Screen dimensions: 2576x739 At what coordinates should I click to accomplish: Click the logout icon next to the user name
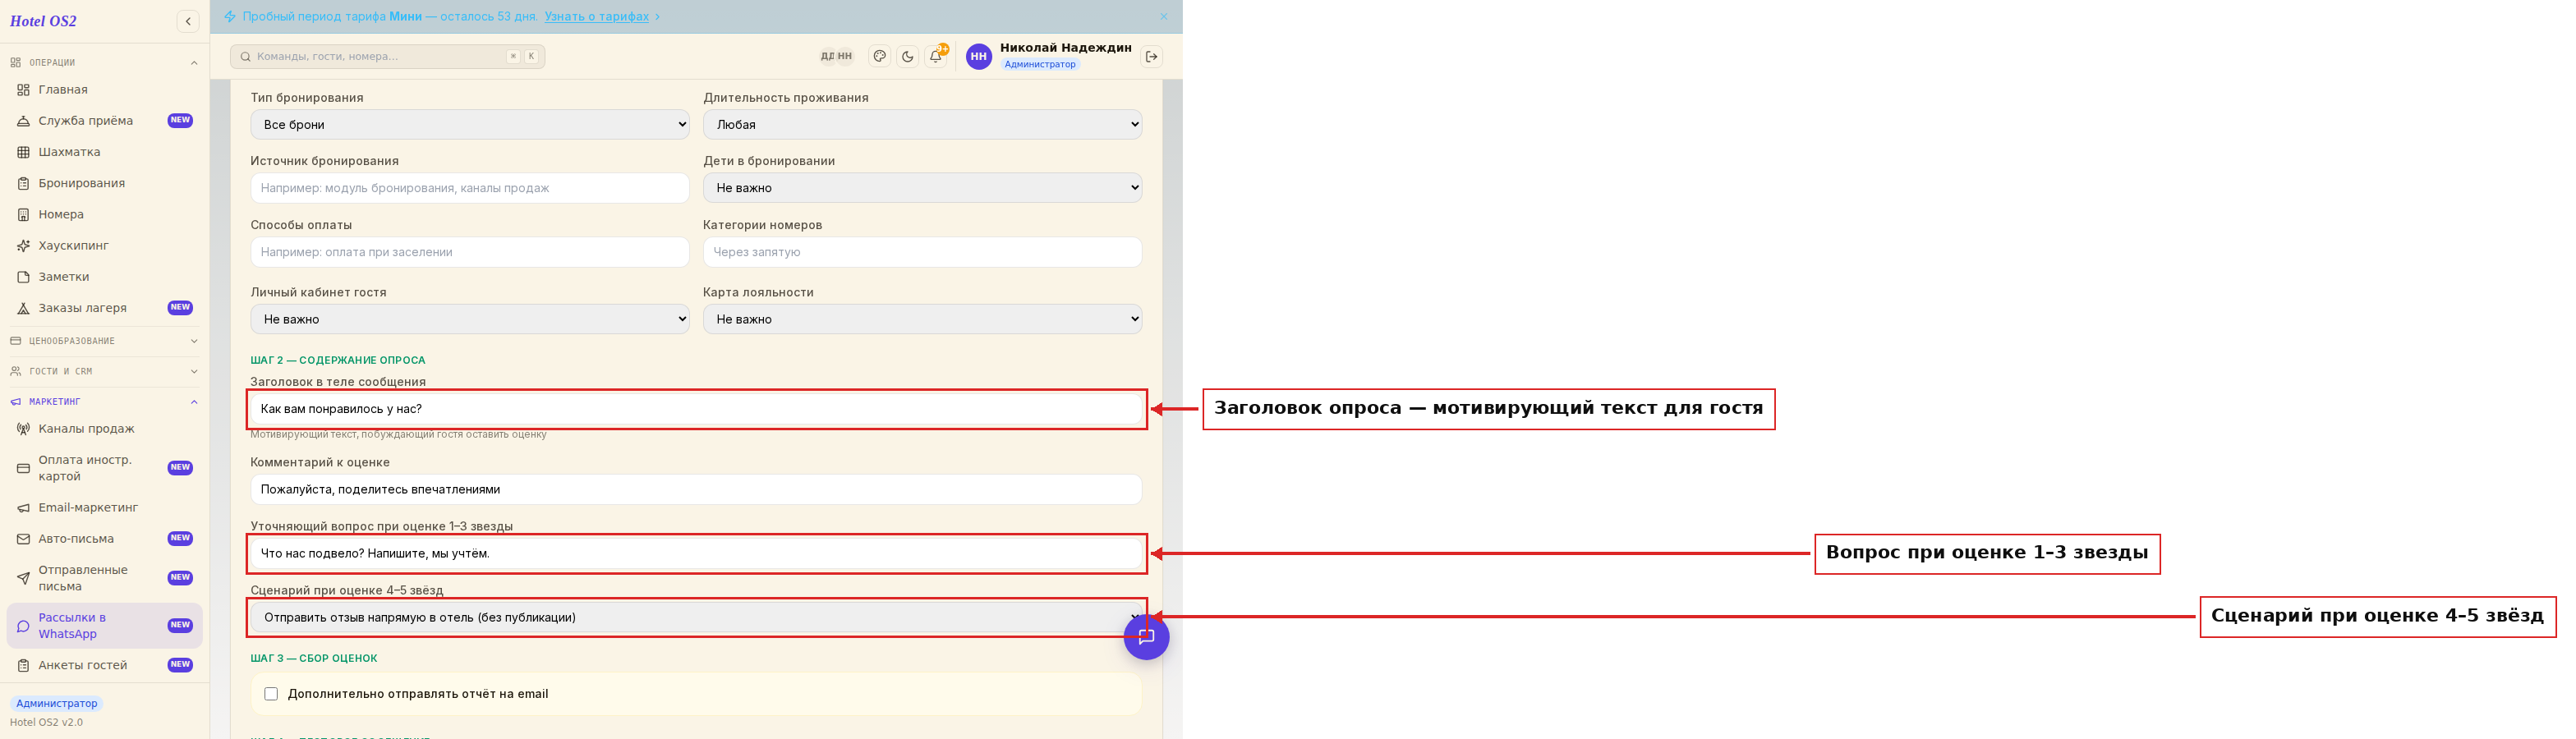(1151, 56)
